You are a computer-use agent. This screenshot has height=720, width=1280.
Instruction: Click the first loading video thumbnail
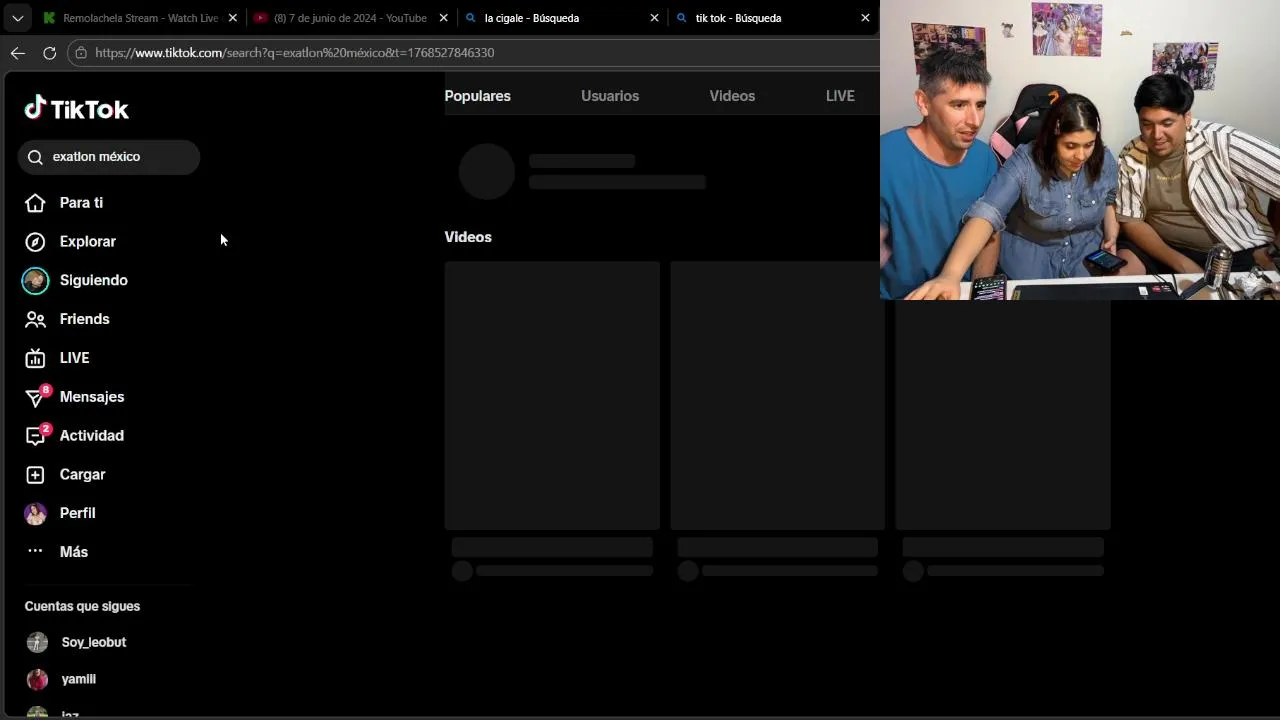(552, 396)
